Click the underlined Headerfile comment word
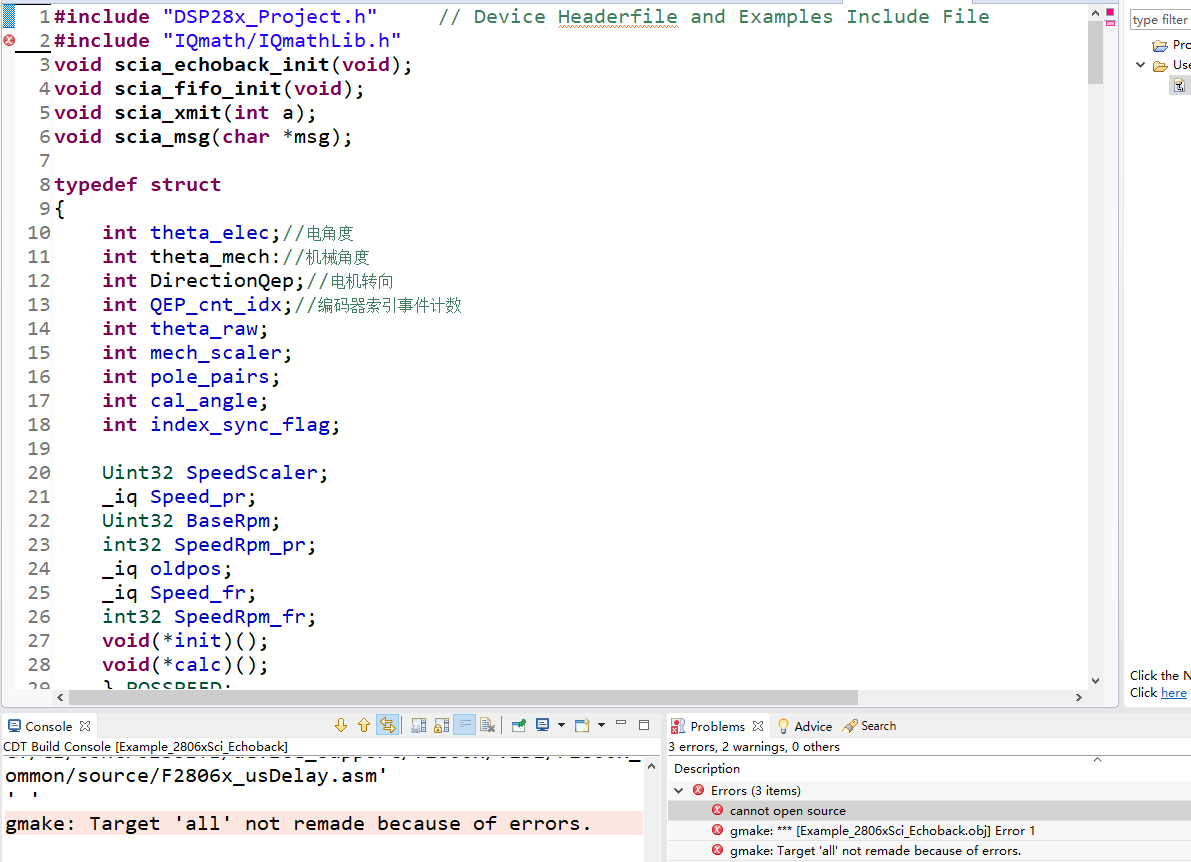 pos(618,17)
